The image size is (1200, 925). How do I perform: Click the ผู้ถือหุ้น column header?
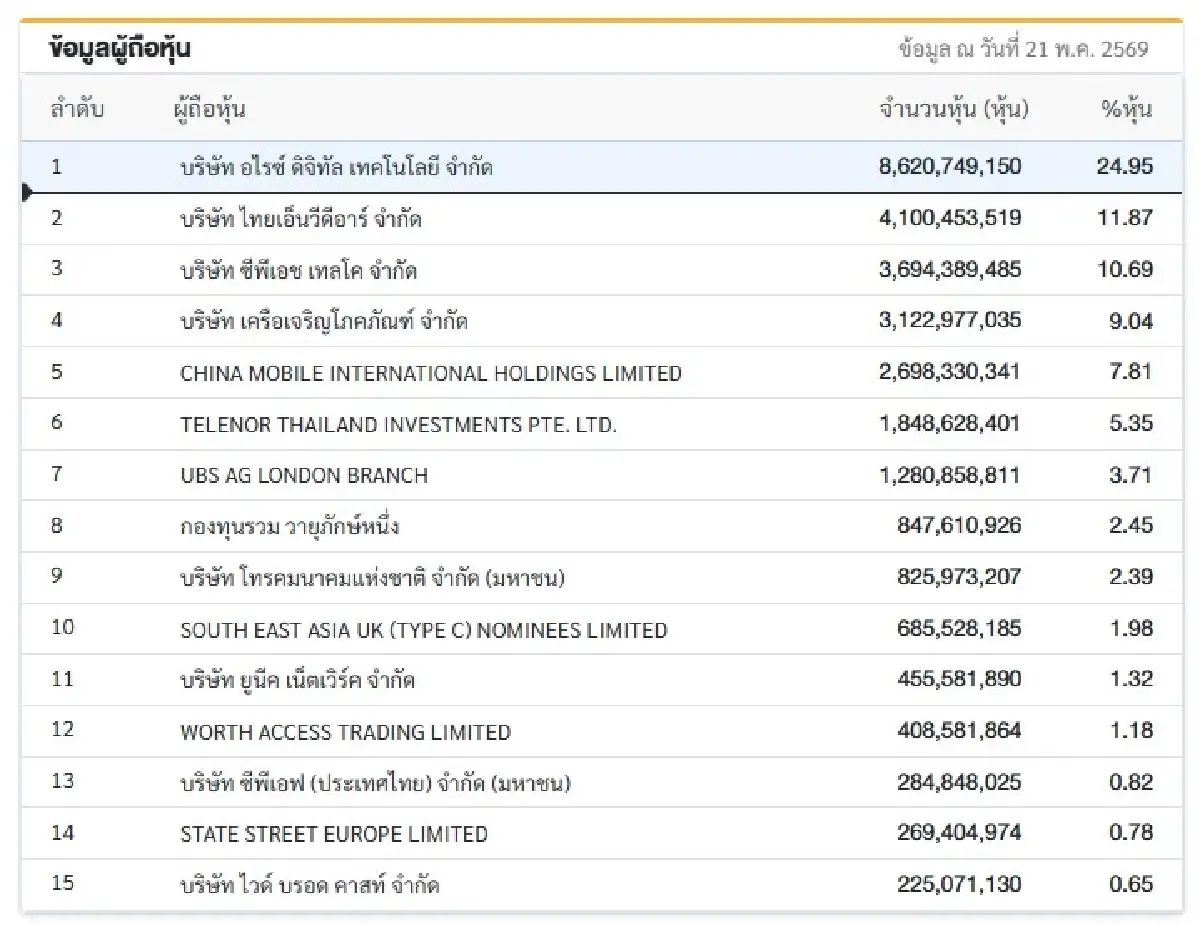click(209, 109)
